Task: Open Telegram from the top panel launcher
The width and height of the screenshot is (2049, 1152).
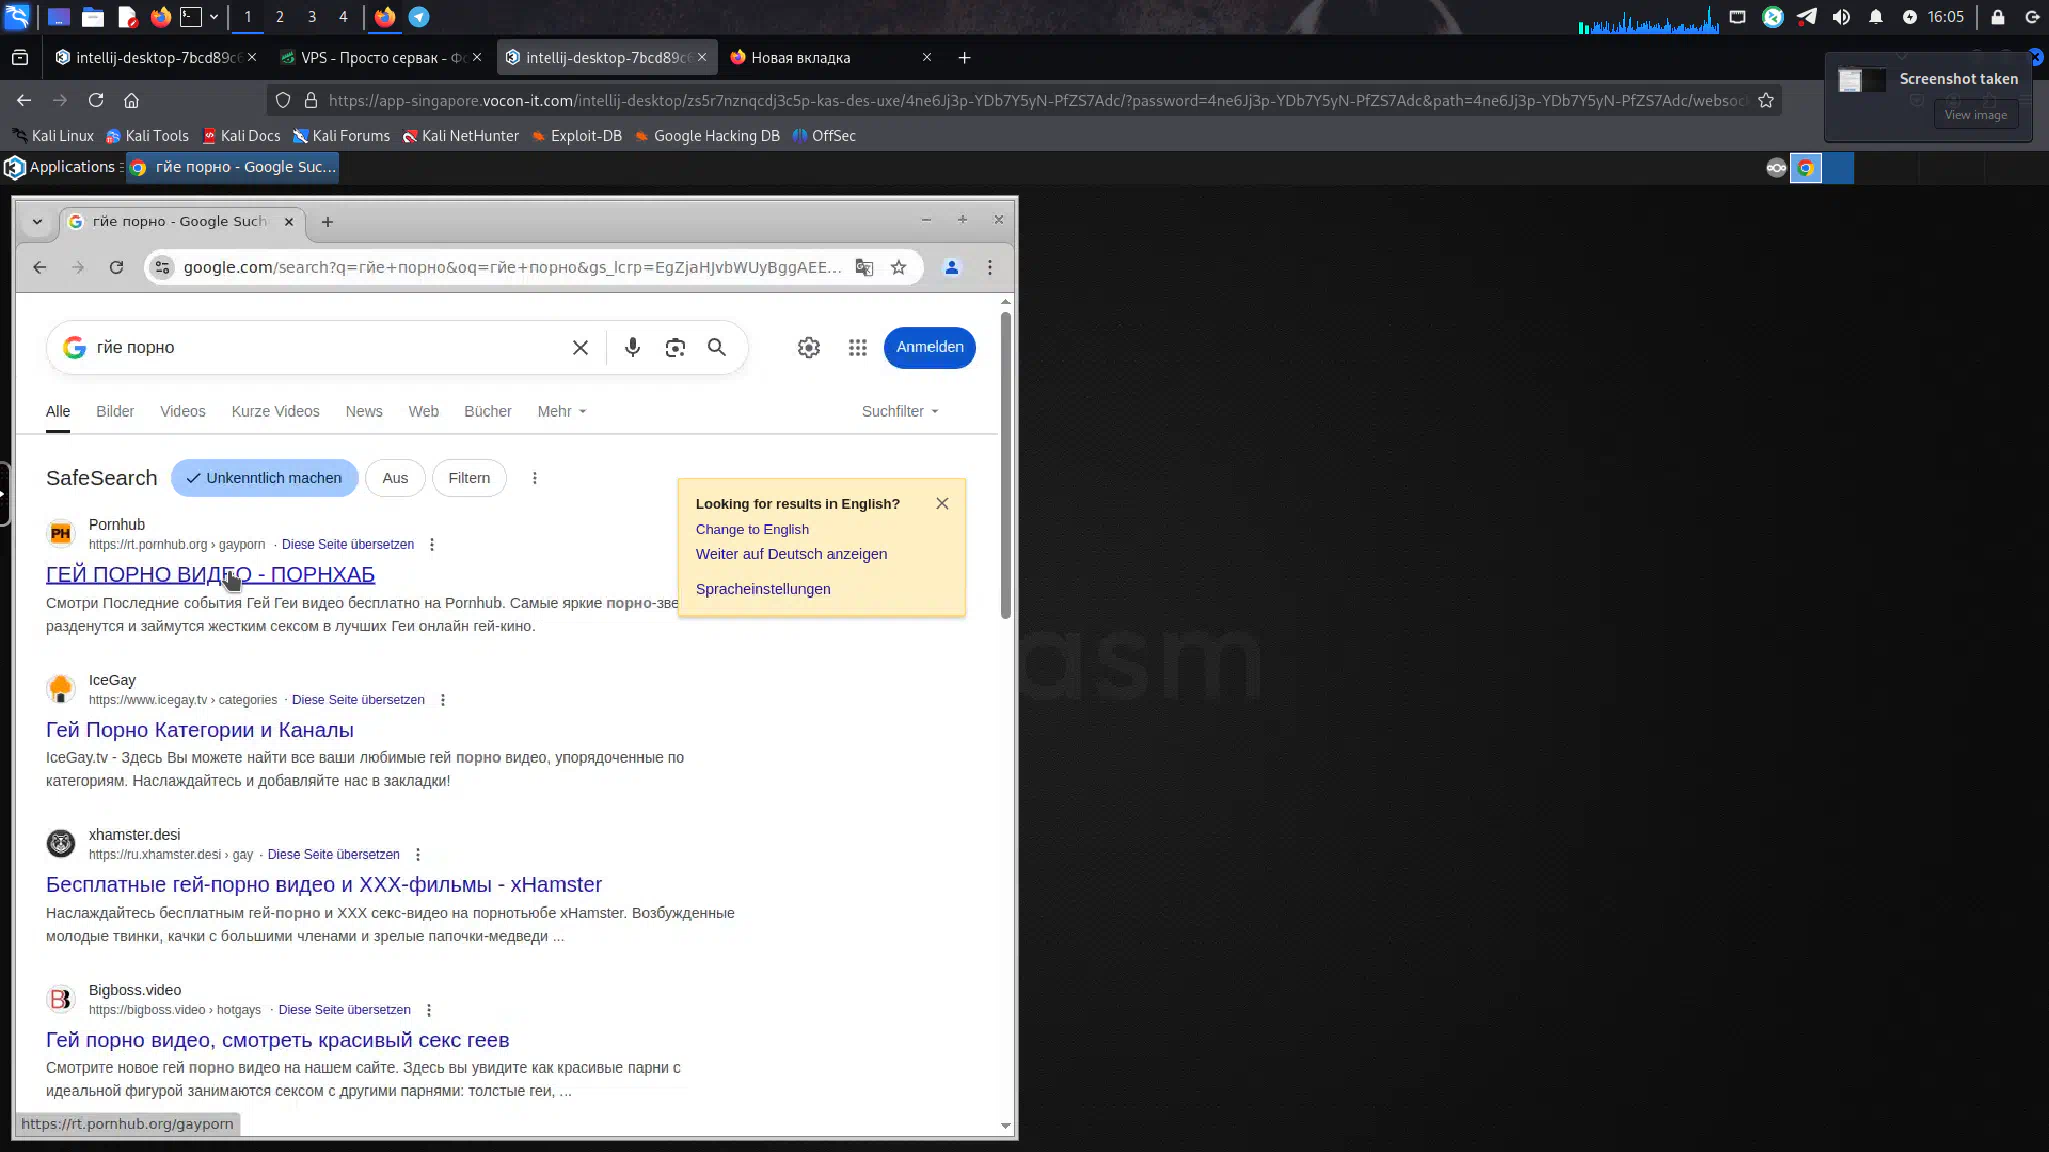Action: tap(419, 17)
